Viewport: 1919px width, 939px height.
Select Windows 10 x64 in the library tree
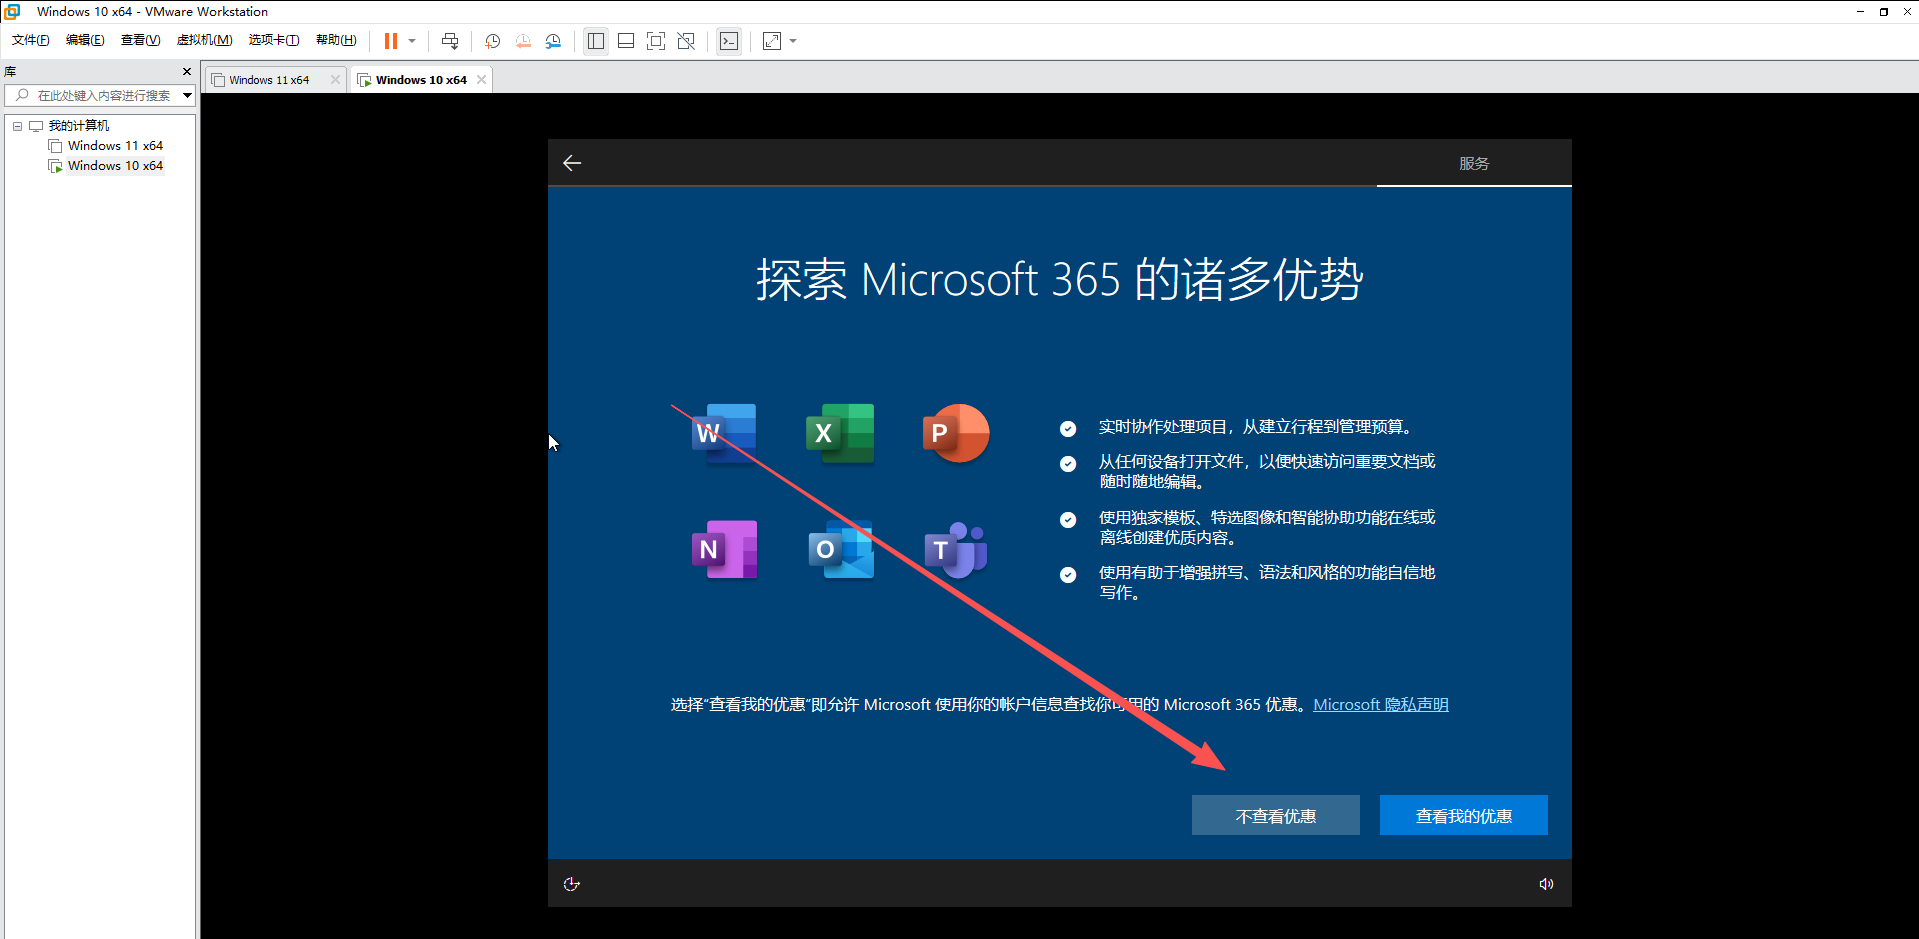[x=115, y=166]
